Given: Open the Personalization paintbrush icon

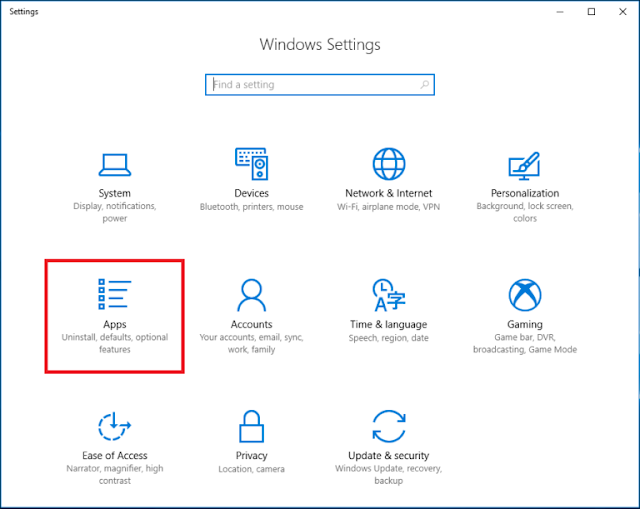Looking at the screenshot, I should [524, 166].
